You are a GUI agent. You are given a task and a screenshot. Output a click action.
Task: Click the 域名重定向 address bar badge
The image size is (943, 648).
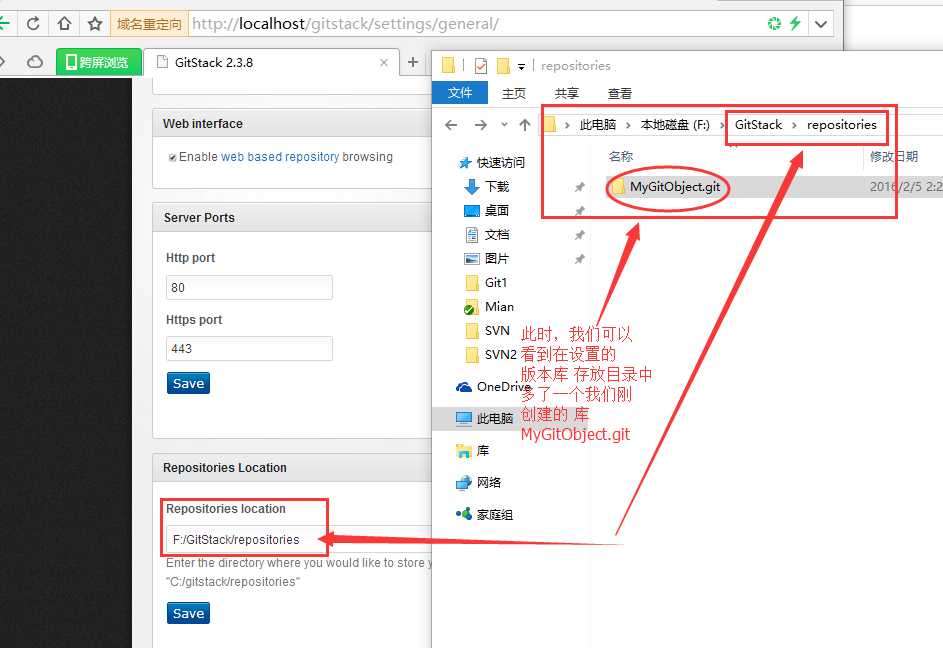coord(149,24)
